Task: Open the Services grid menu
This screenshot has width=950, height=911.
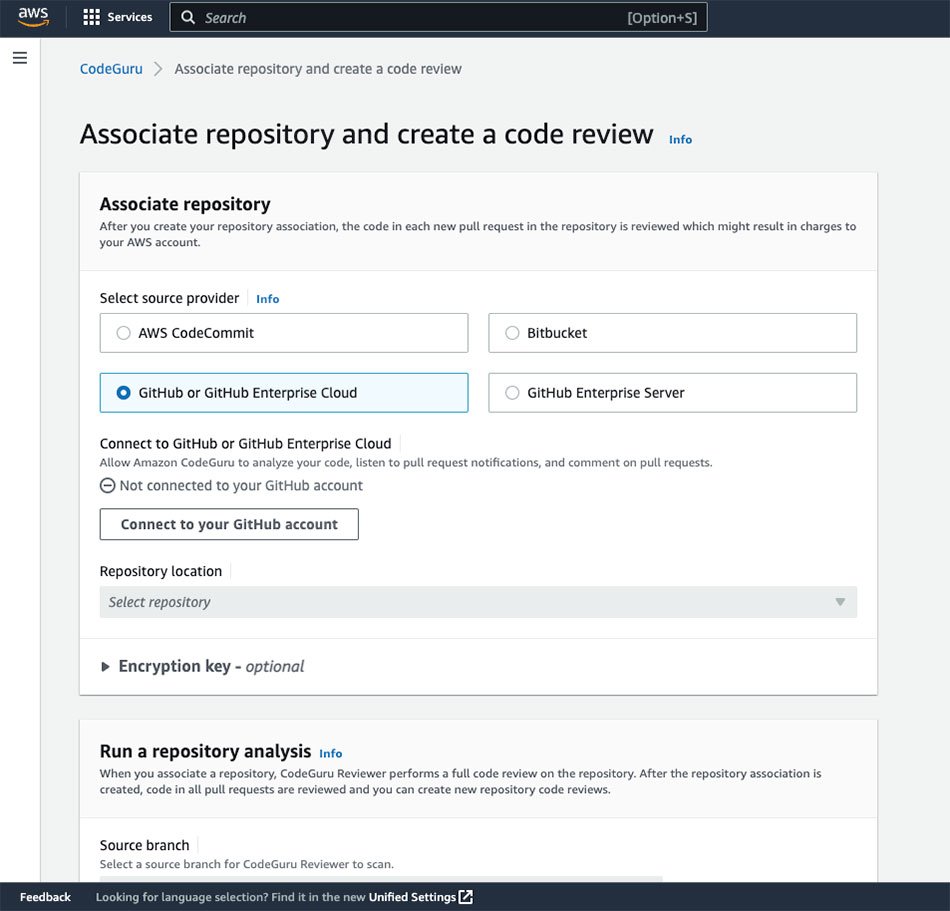Action: 92,17
